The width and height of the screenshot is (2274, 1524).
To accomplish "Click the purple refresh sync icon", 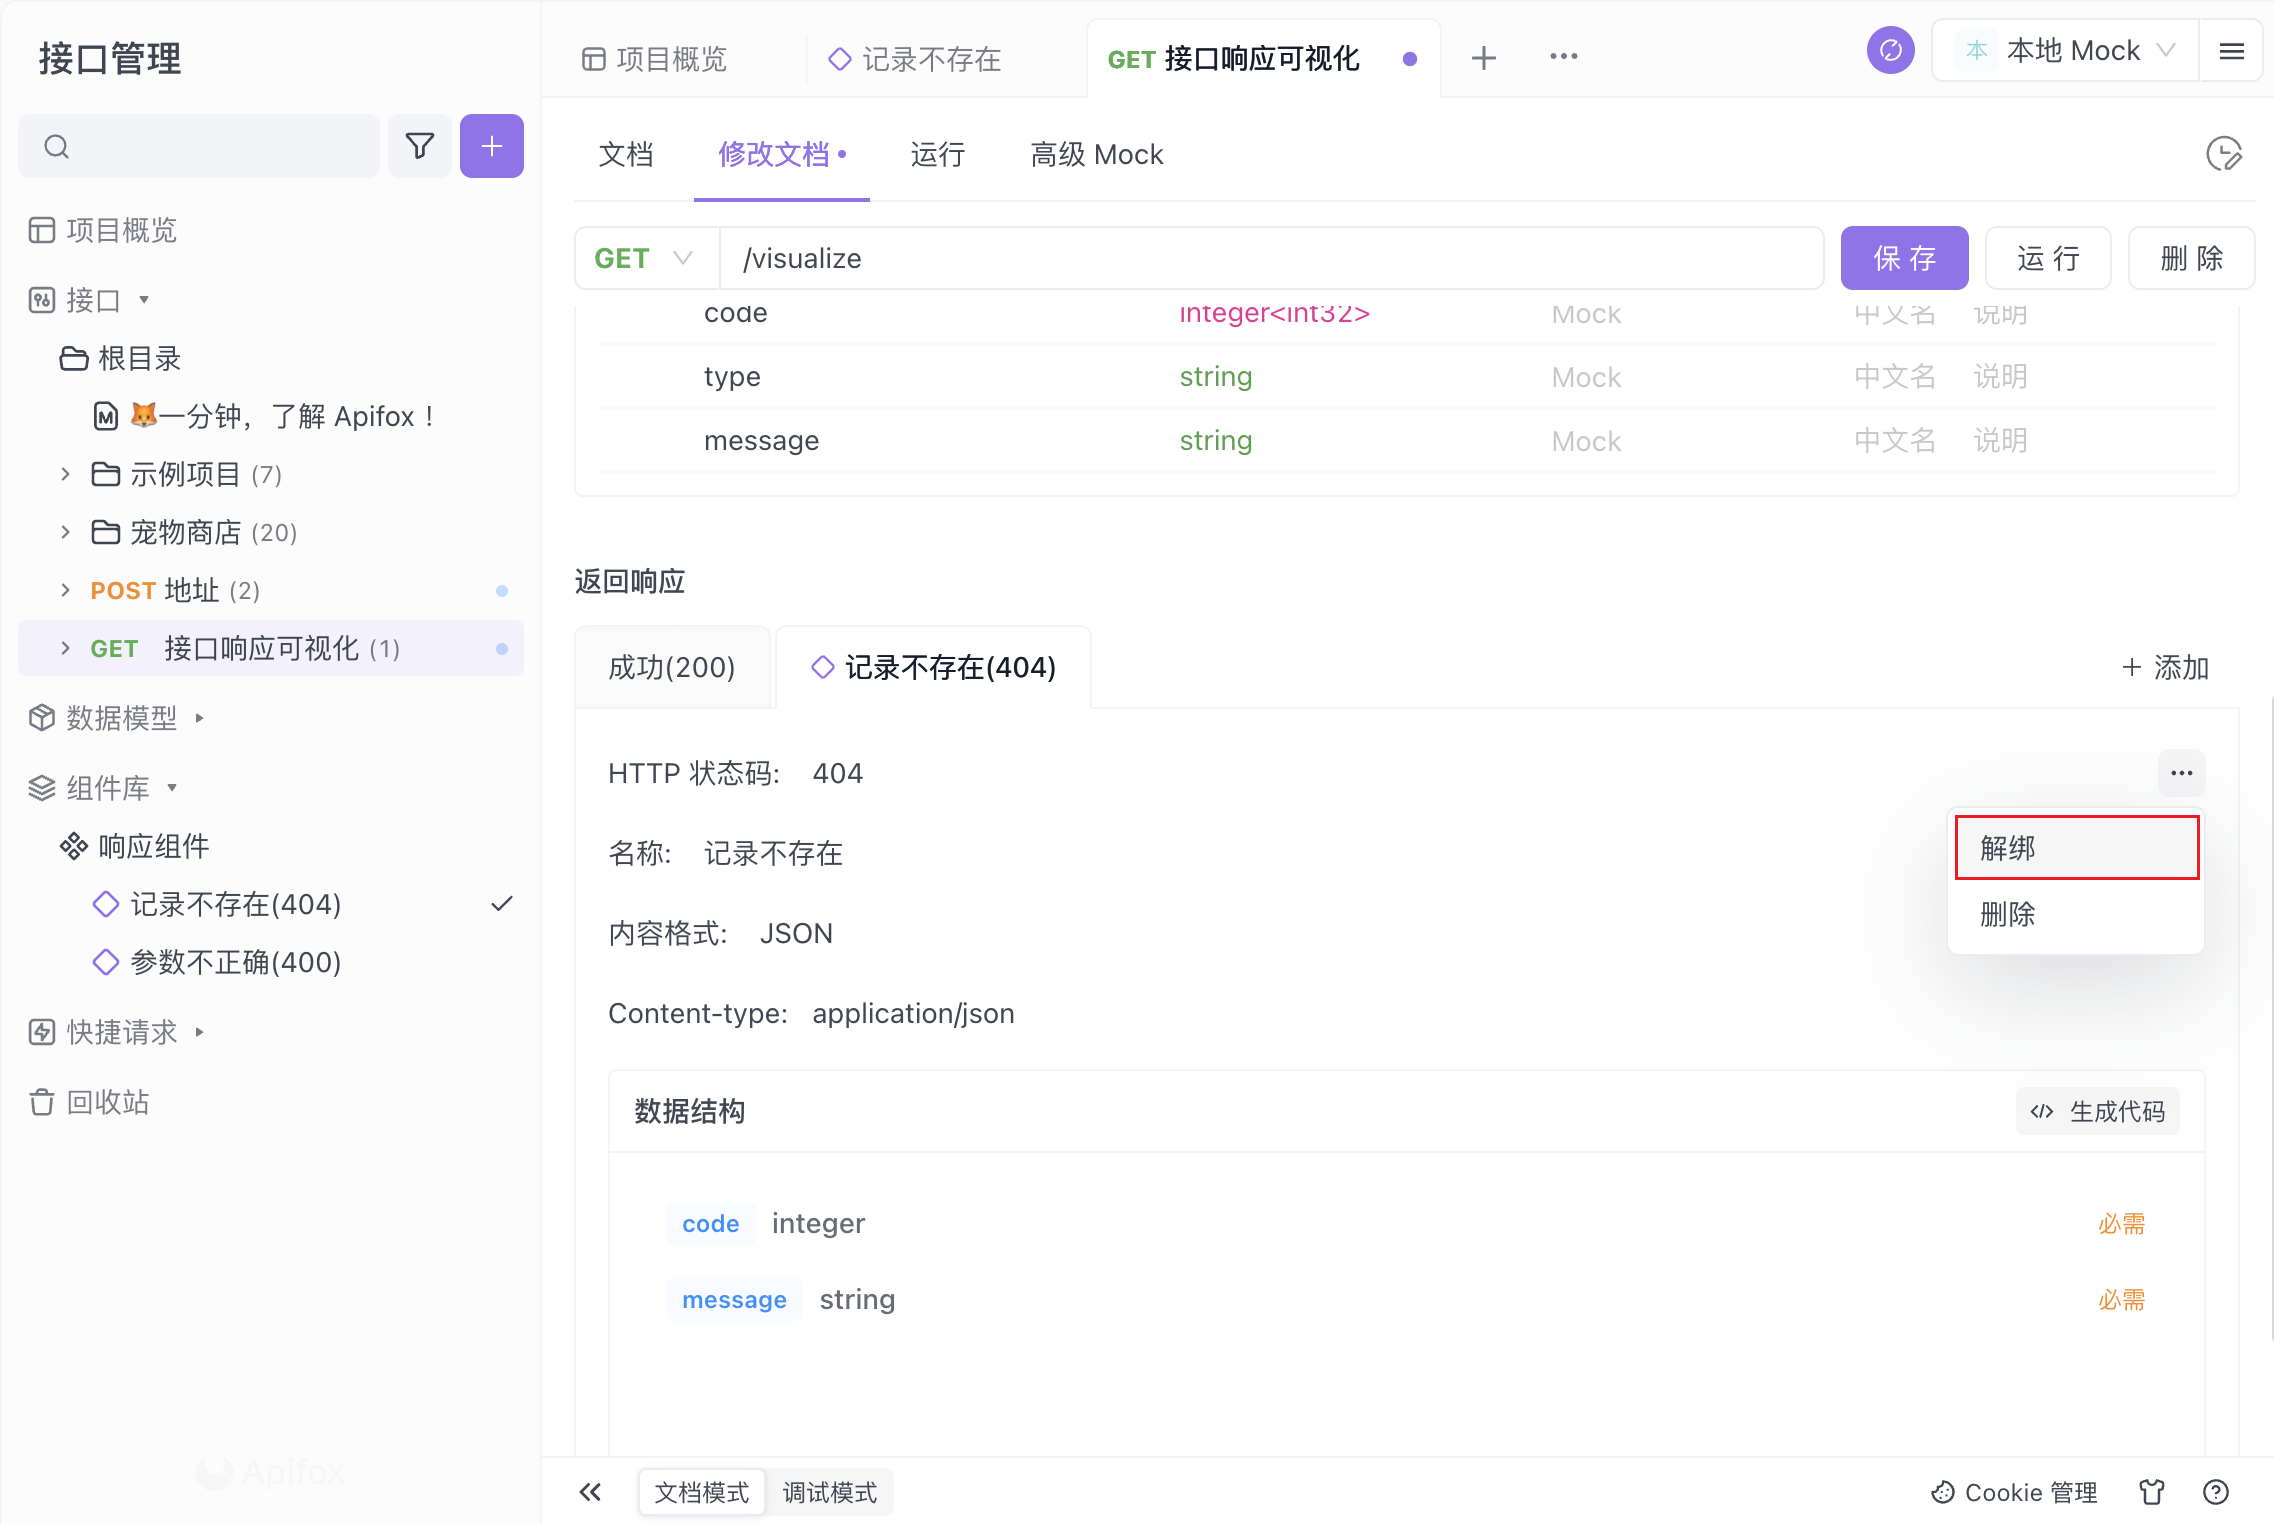I will click(1889, 50).
